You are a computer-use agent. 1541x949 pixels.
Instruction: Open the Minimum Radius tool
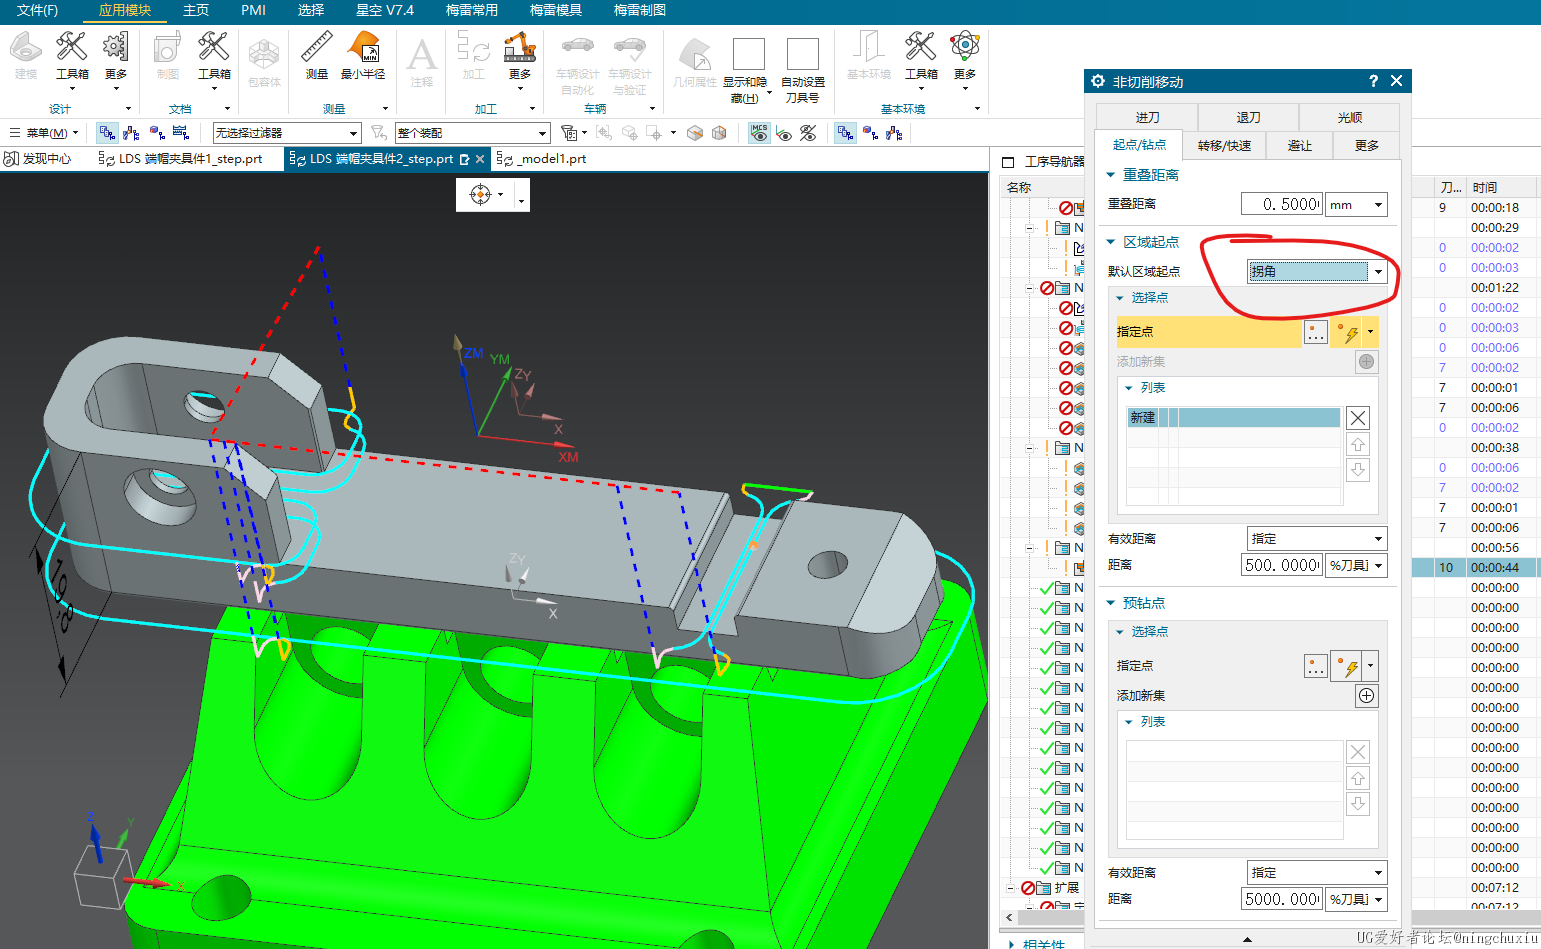[x=363, y=46]
